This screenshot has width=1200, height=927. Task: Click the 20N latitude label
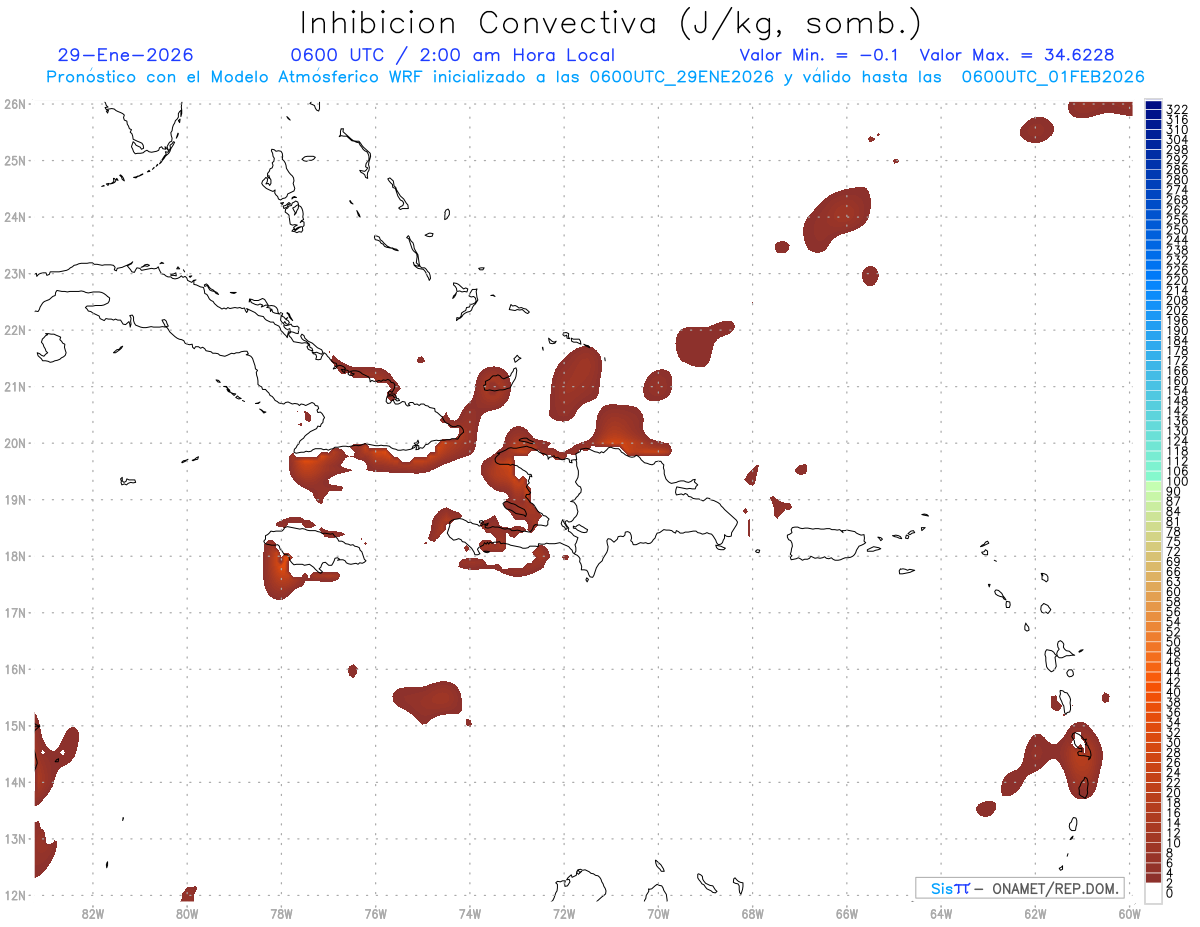click(14, 442)
